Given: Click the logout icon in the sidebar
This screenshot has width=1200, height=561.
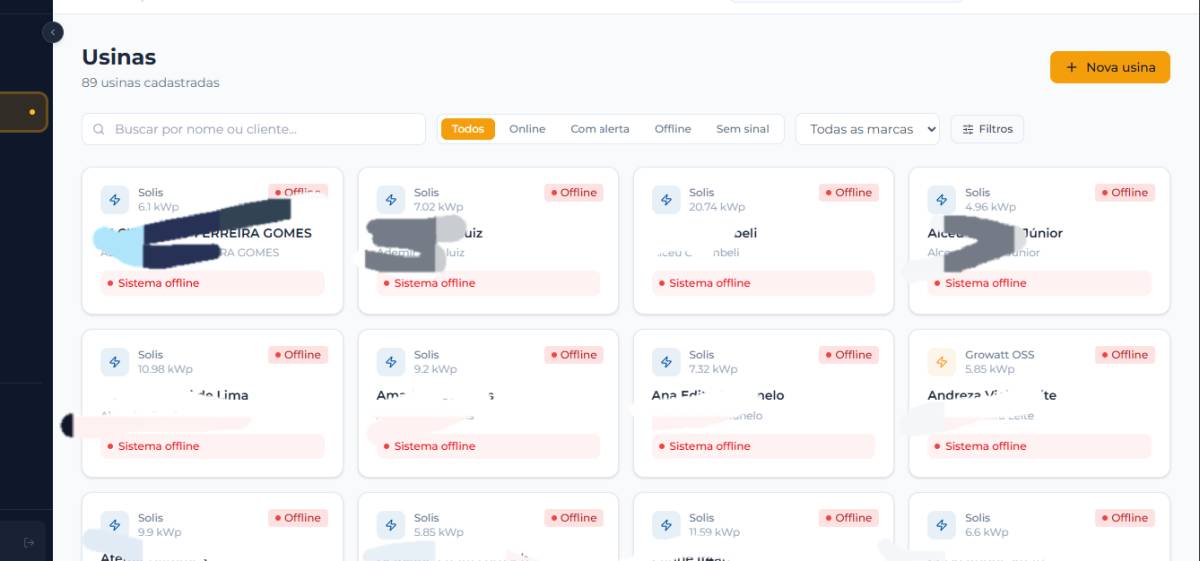Looking at the screenshot, I should click(29, 542).
